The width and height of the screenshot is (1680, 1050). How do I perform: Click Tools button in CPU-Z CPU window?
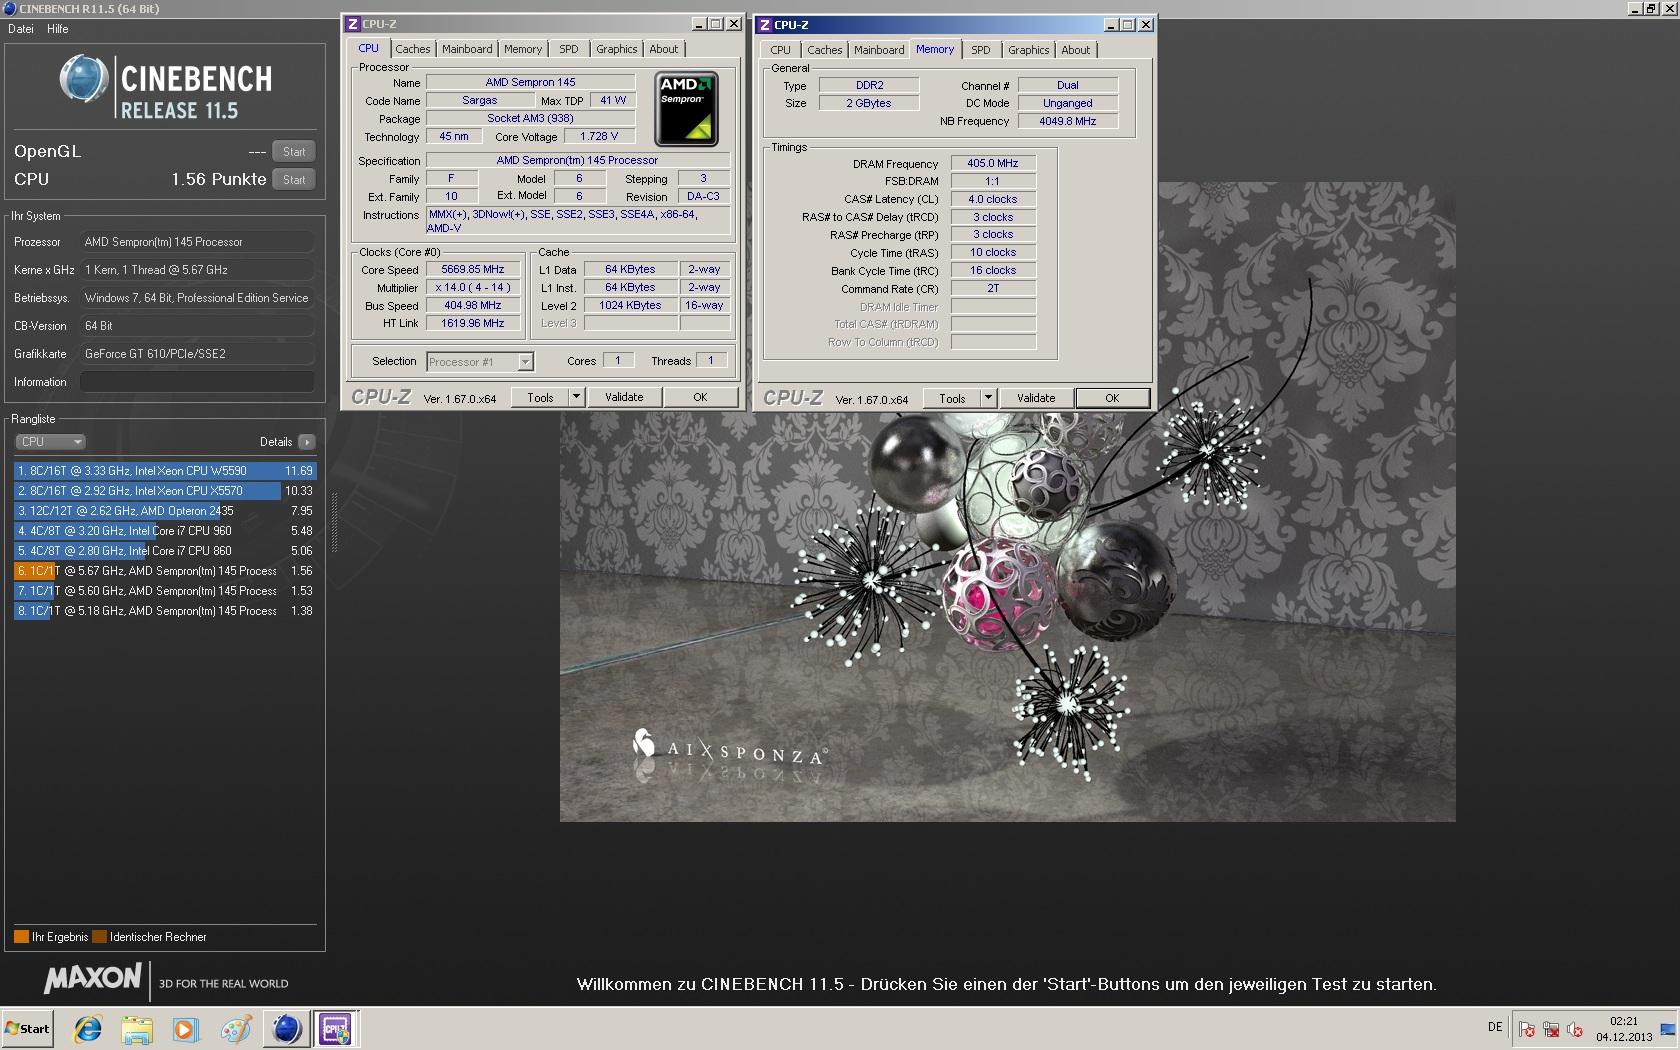click(x=540, y=397)
